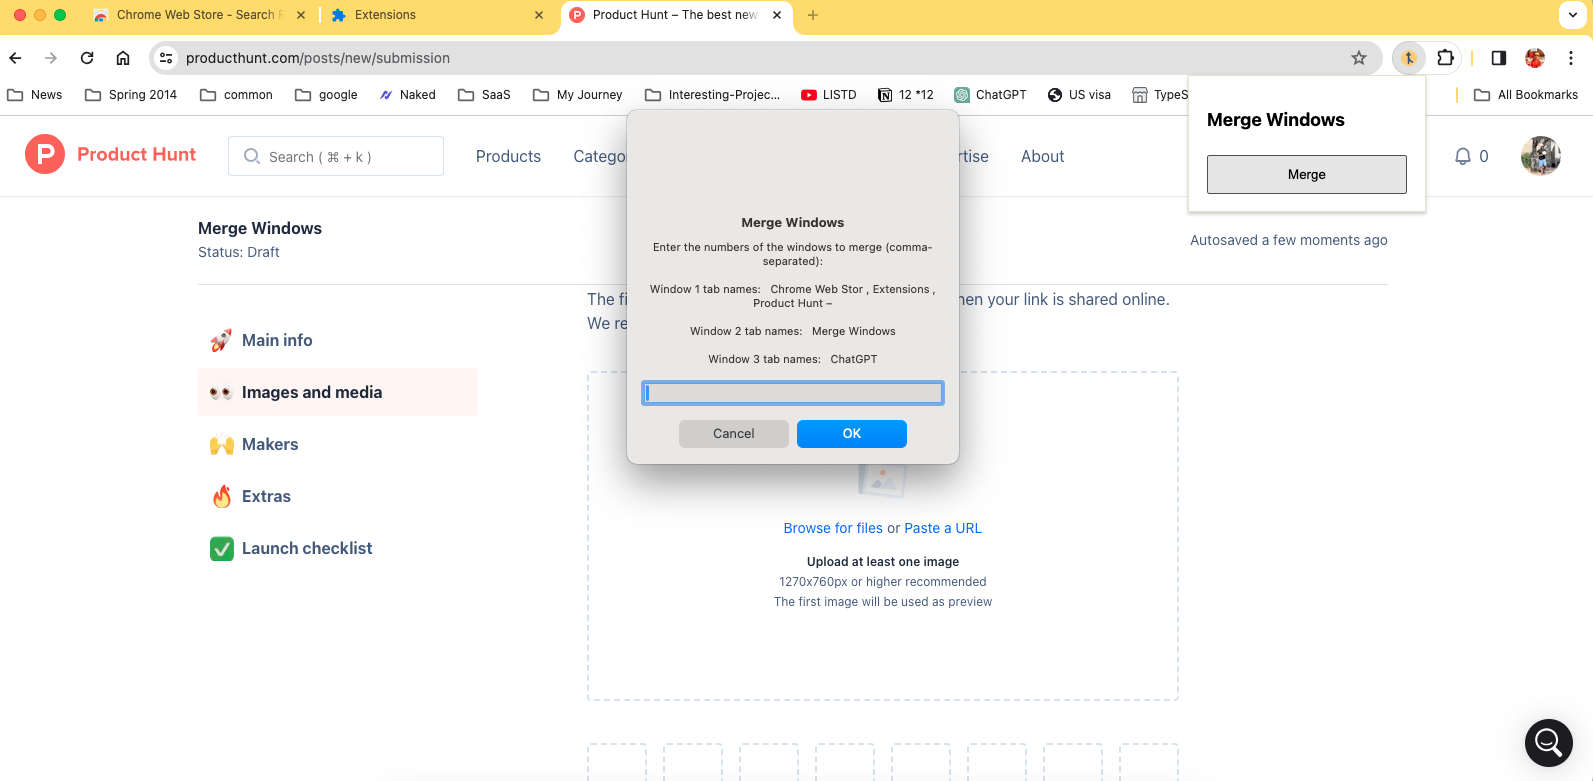Reload the current page
Image resolution: width=1593 pixels, height=781 pixels.
(x=87, y=58)
